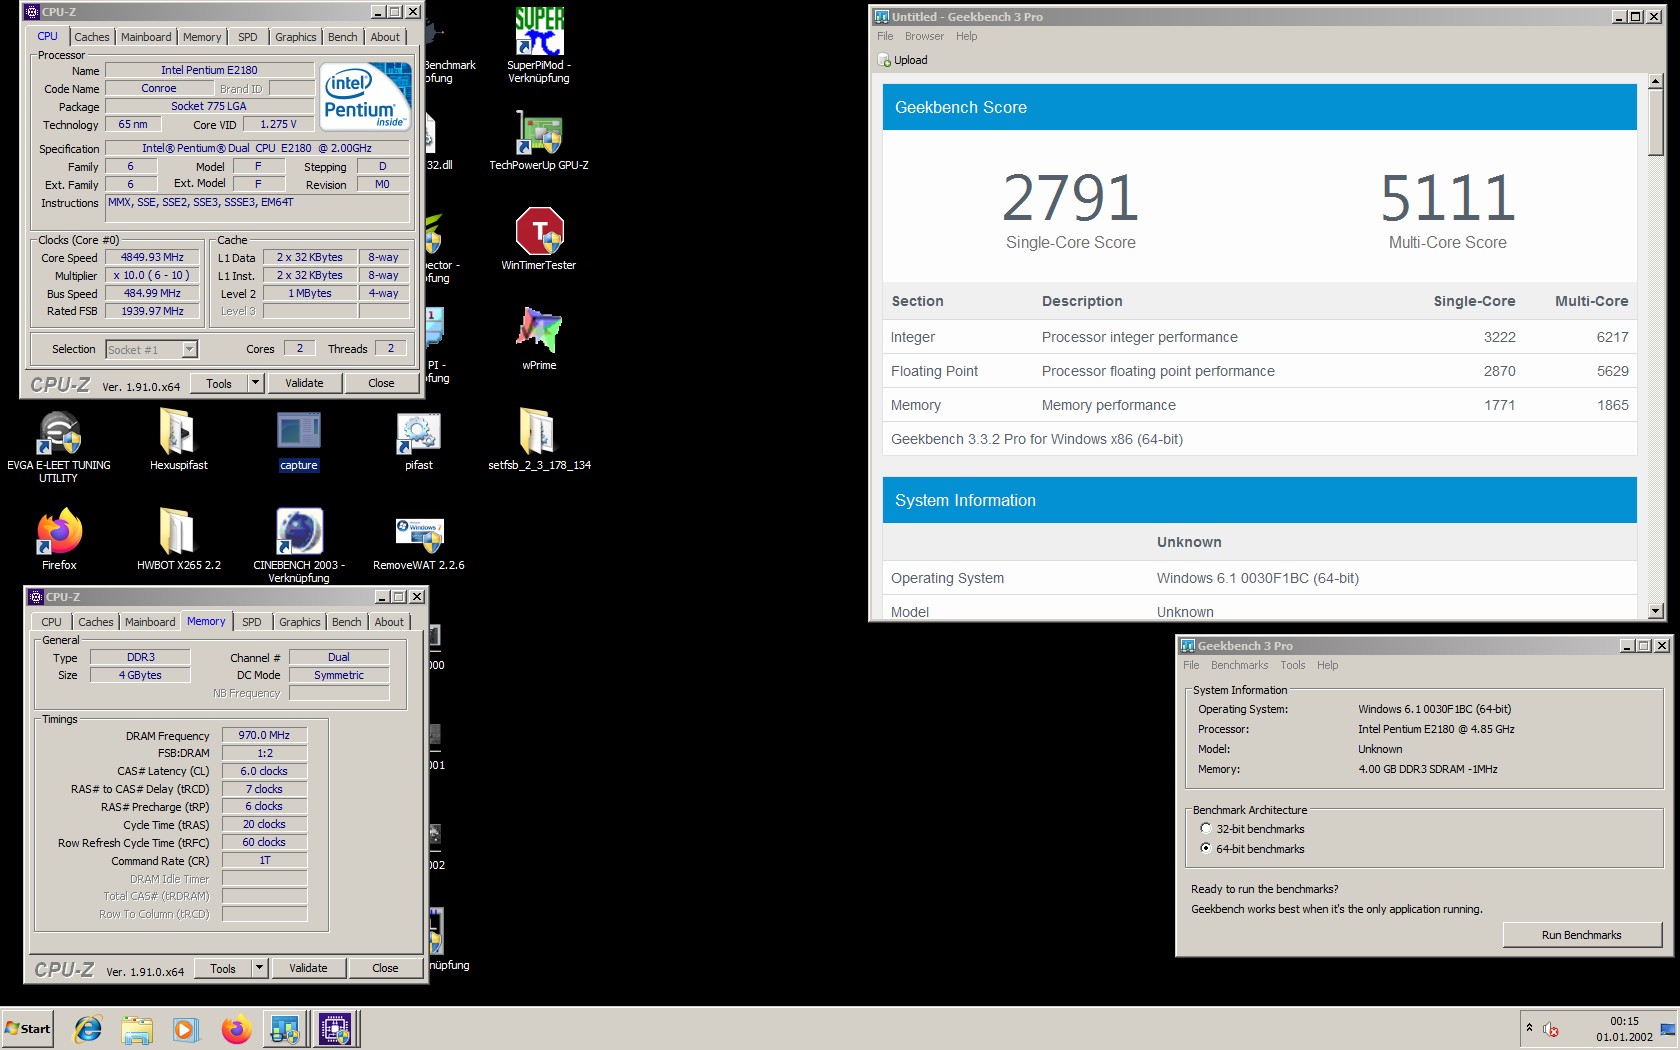Click scroll down arrow in Geekbench results
This screenshot has height=1050, width=1680.
click(1655, 610)
